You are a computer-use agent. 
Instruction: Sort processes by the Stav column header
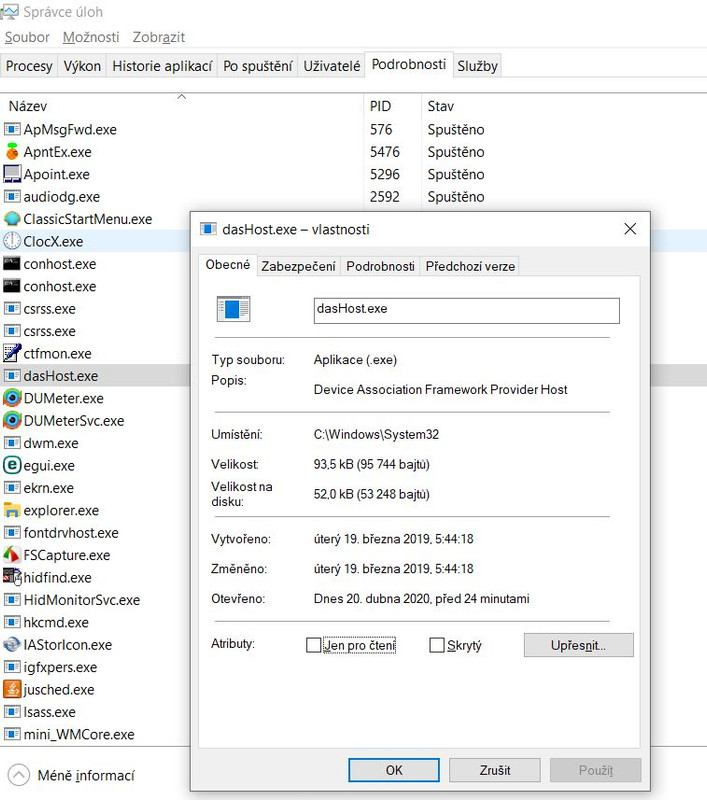(x=441, y=106)
